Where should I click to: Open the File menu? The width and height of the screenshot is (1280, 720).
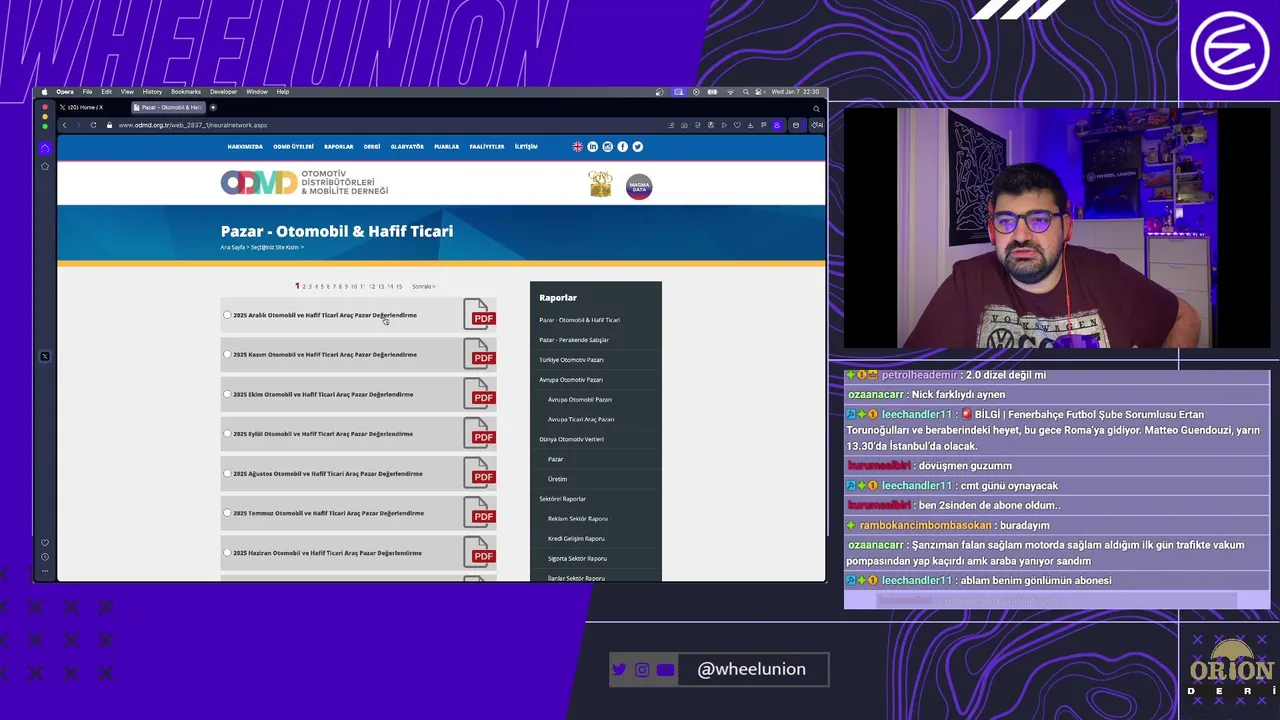point(87,92)
